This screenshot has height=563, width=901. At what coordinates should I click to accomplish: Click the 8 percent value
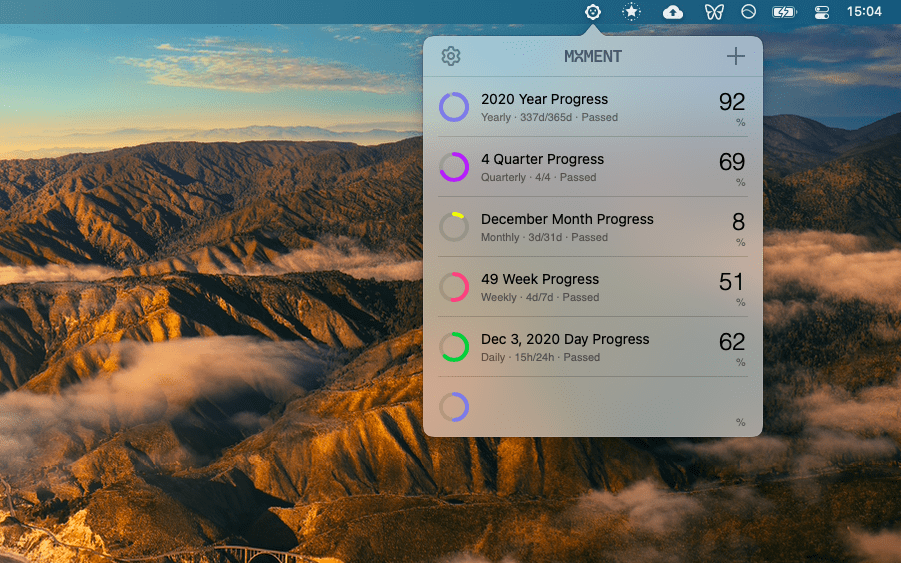click(x=738, y=222)
